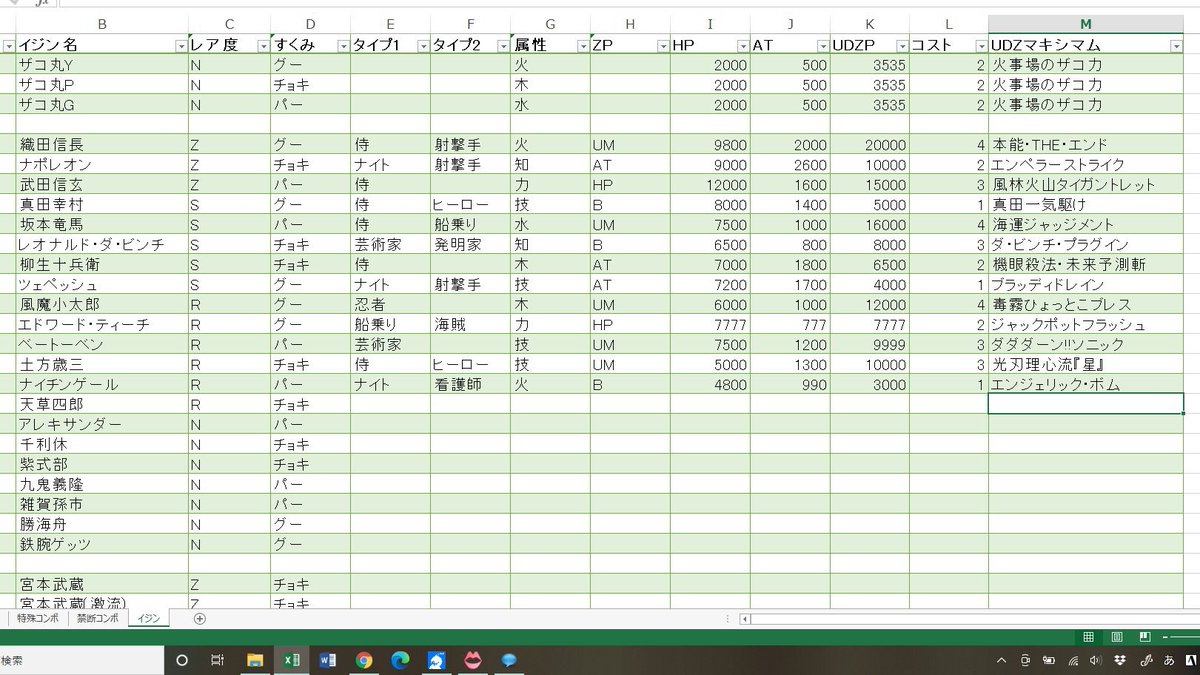Select the cell 天草四郎
1200x675 pixels.
(101, 405)
